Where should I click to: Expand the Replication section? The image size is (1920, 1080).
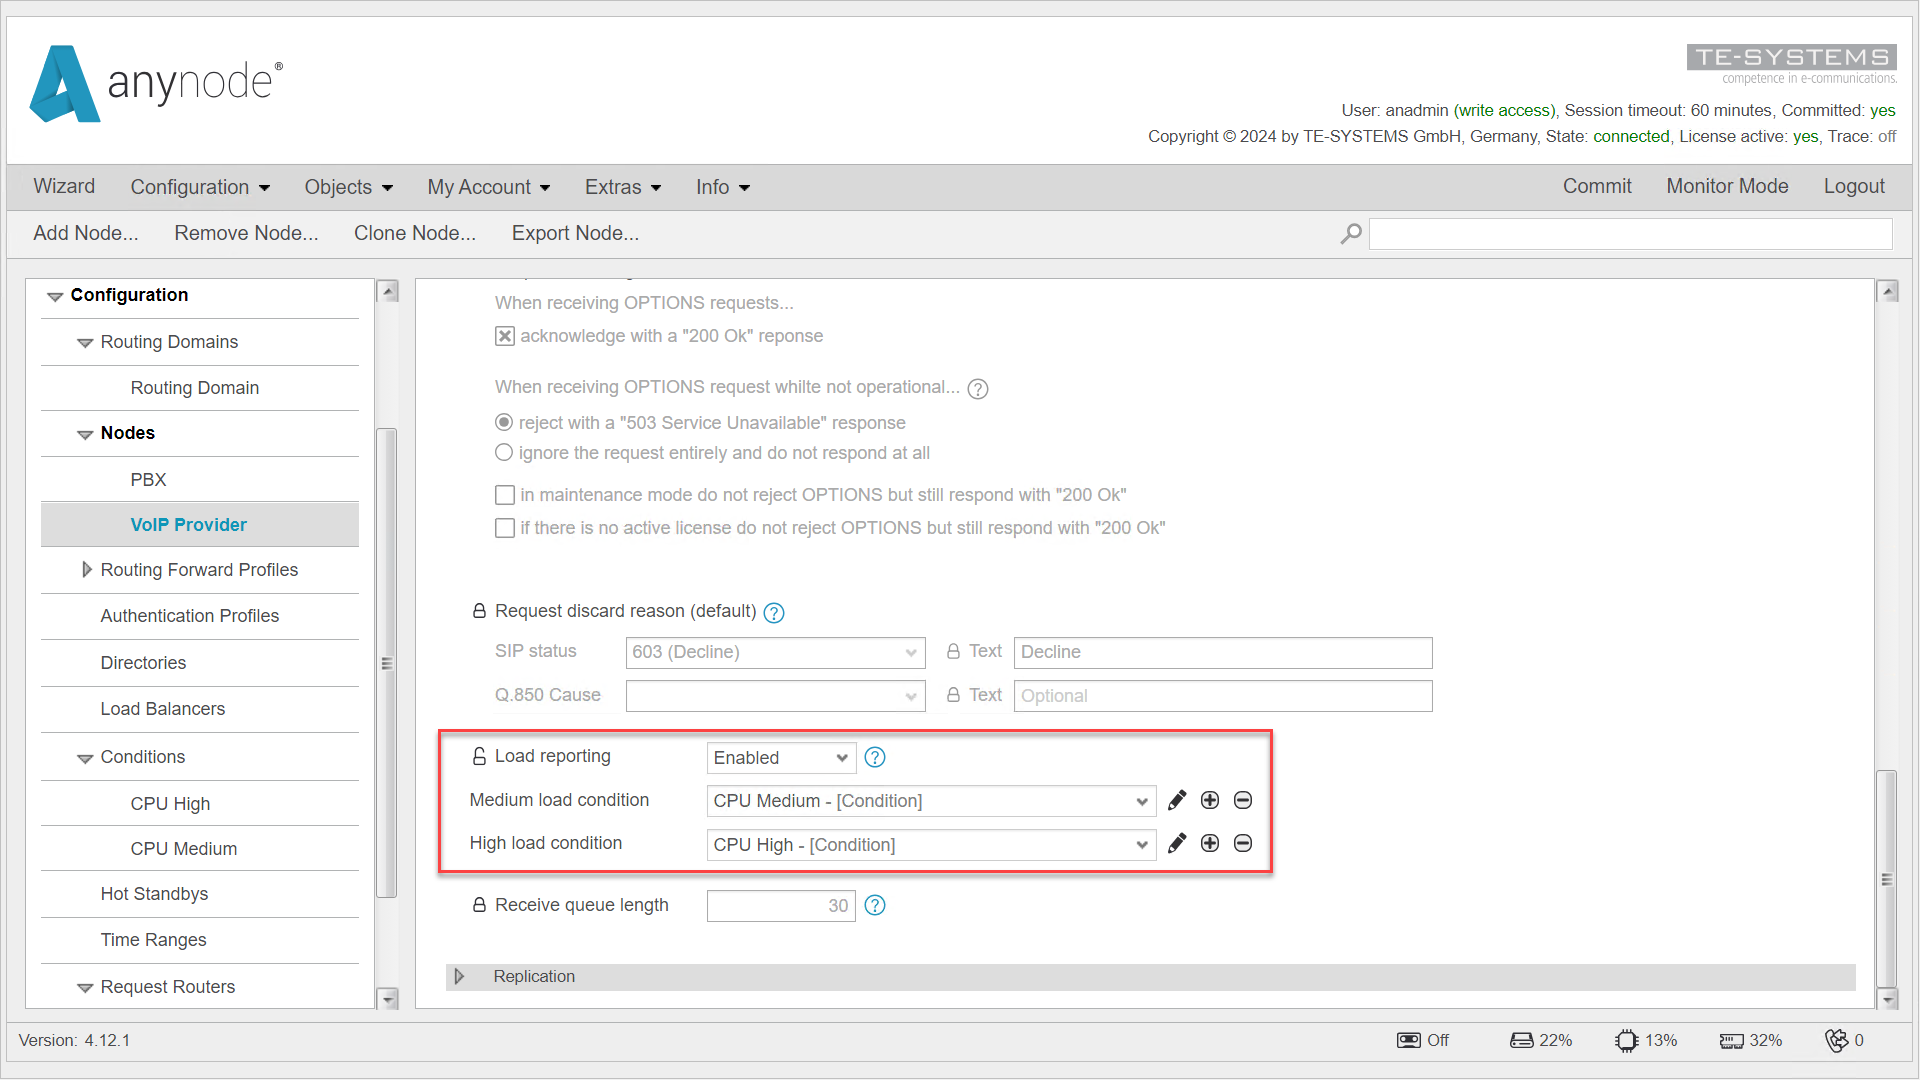459,976
